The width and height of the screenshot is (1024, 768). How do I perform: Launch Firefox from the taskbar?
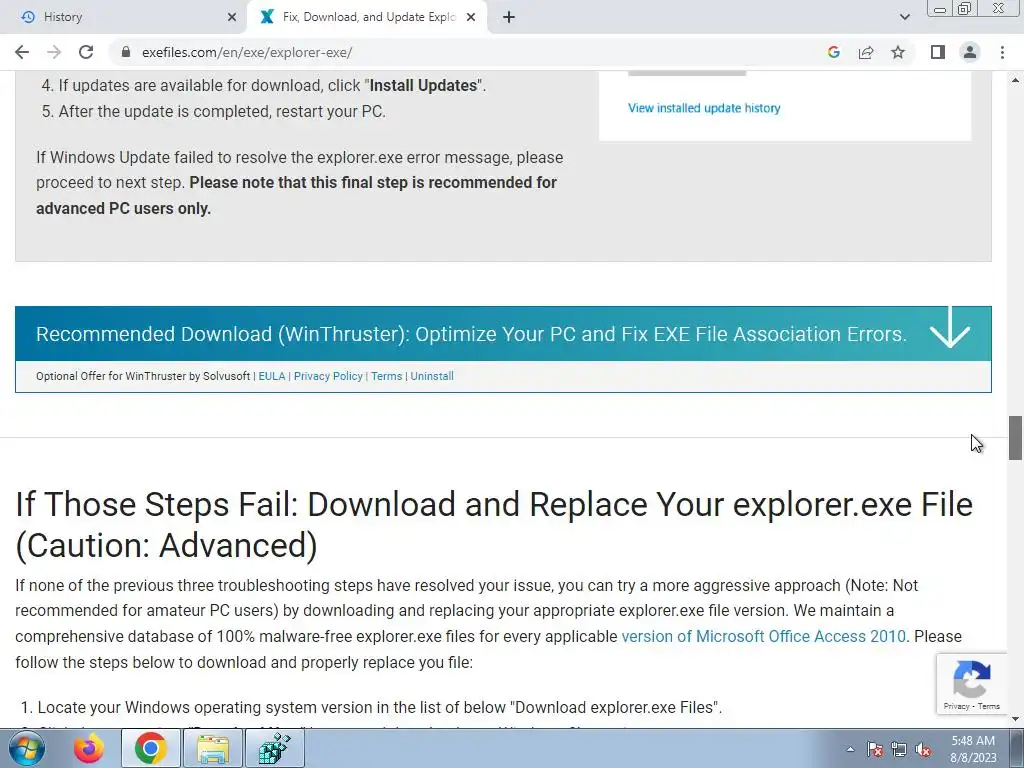point(89,748)
